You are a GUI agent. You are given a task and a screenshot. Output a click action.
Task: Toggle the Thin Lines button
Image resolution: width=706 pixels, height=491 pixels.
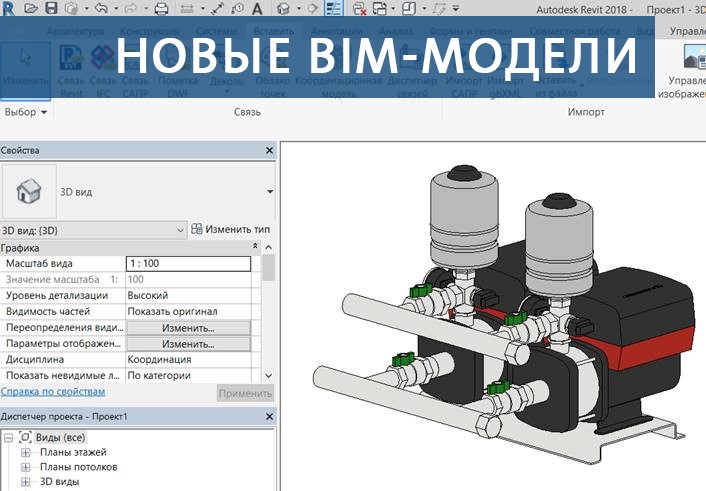(x=334, y=8)
